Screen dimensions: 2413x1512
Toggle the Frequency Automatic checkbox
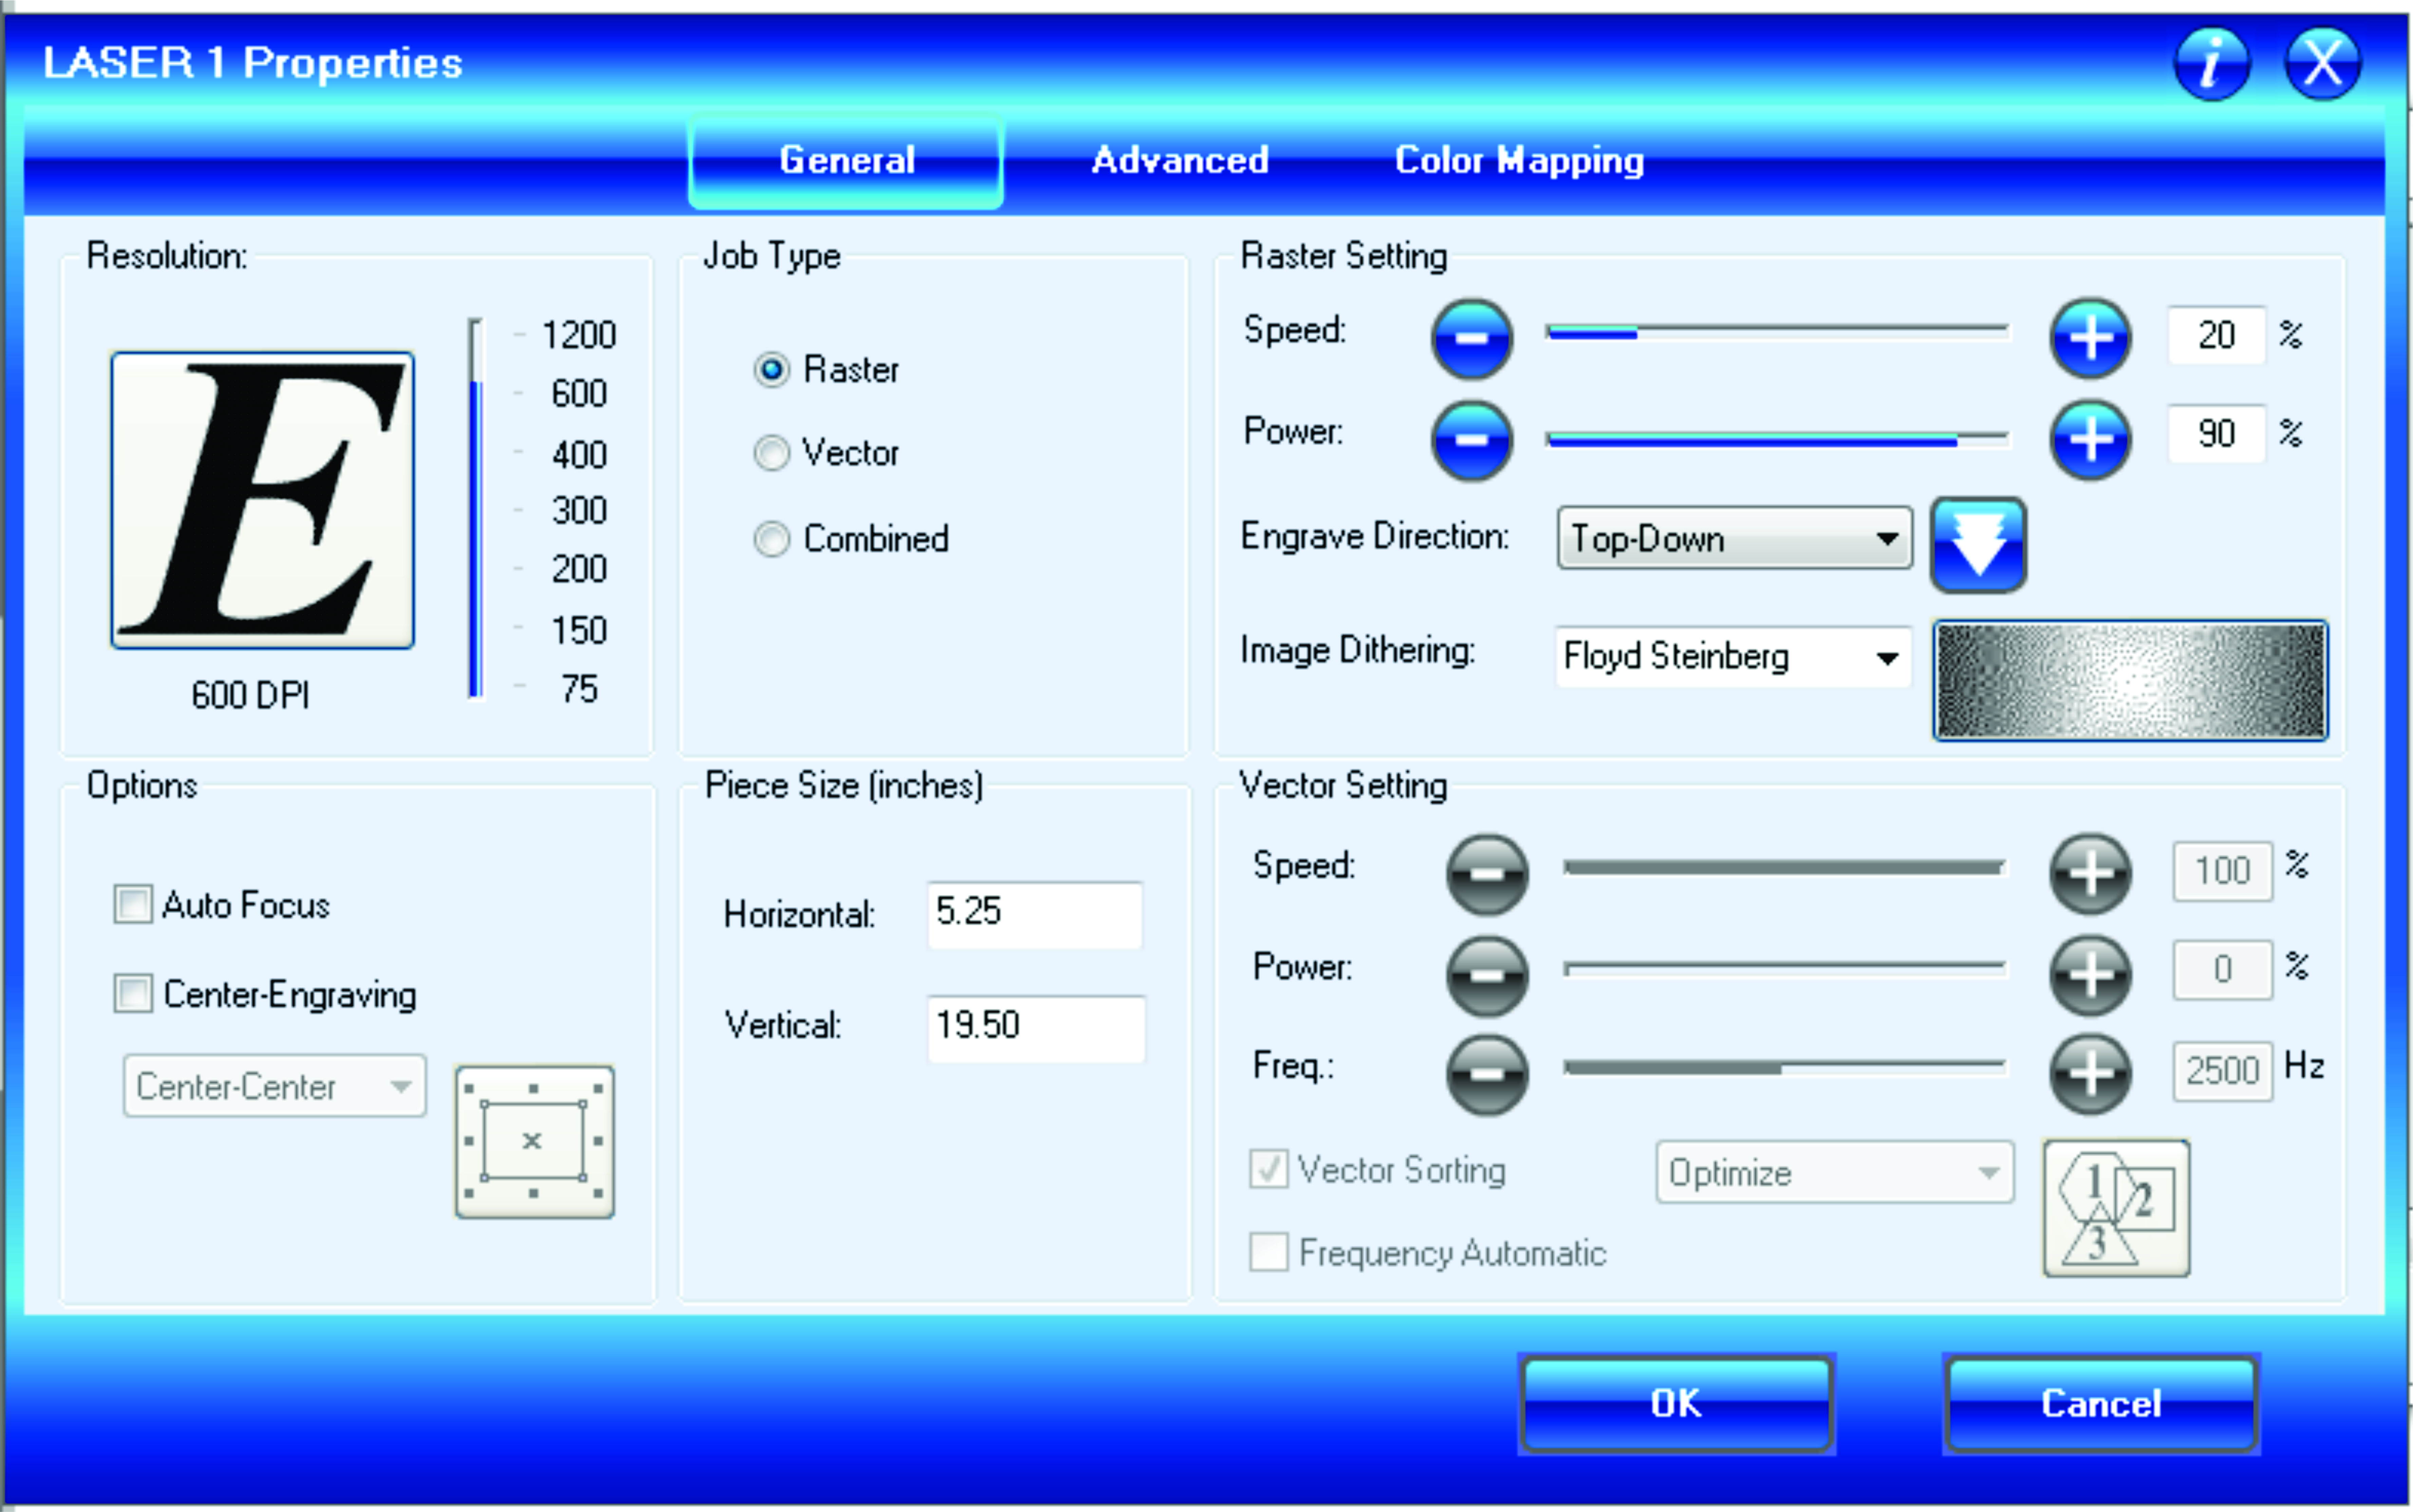tap(1269, 1252)
